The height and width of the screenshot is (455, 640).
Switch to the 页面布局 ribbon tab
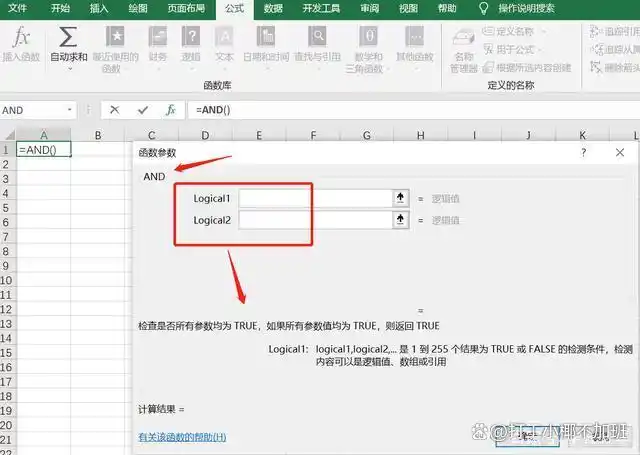(186, 8)
